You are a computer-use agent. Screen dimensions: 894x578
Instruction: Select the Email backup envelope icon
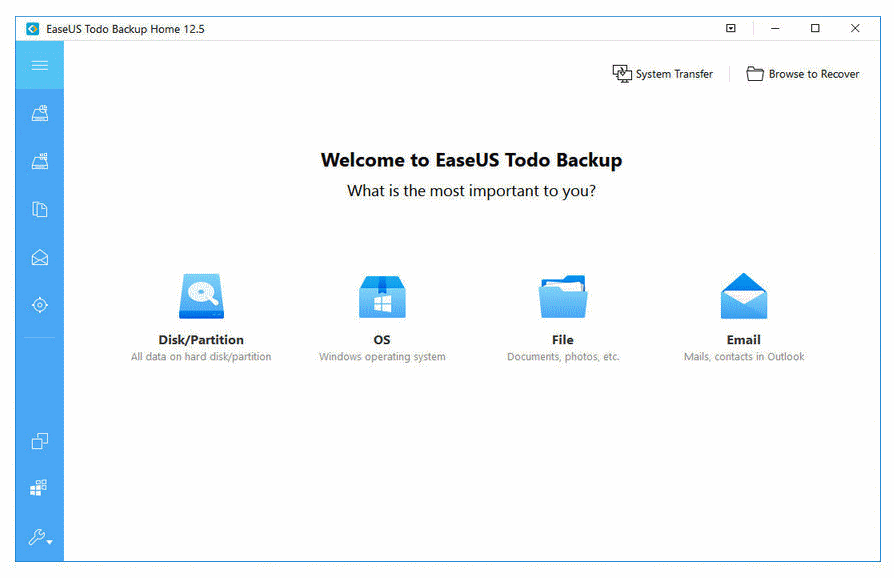pos(743,296)
